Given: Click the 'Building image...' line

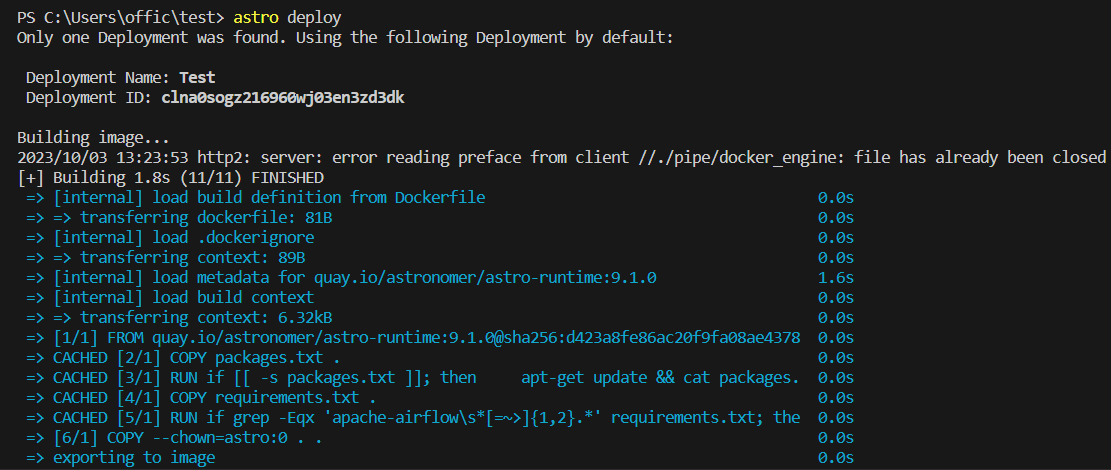Looking at the screenshot, I should pyautogui.click(x=93, y=138).
